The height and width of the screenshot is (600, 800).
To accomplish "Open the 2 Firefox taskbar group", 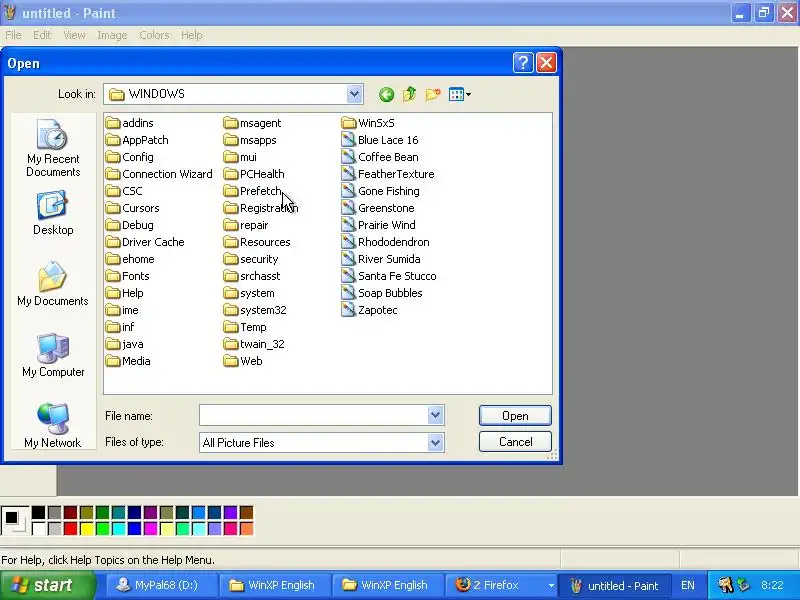I will point(501,585).
